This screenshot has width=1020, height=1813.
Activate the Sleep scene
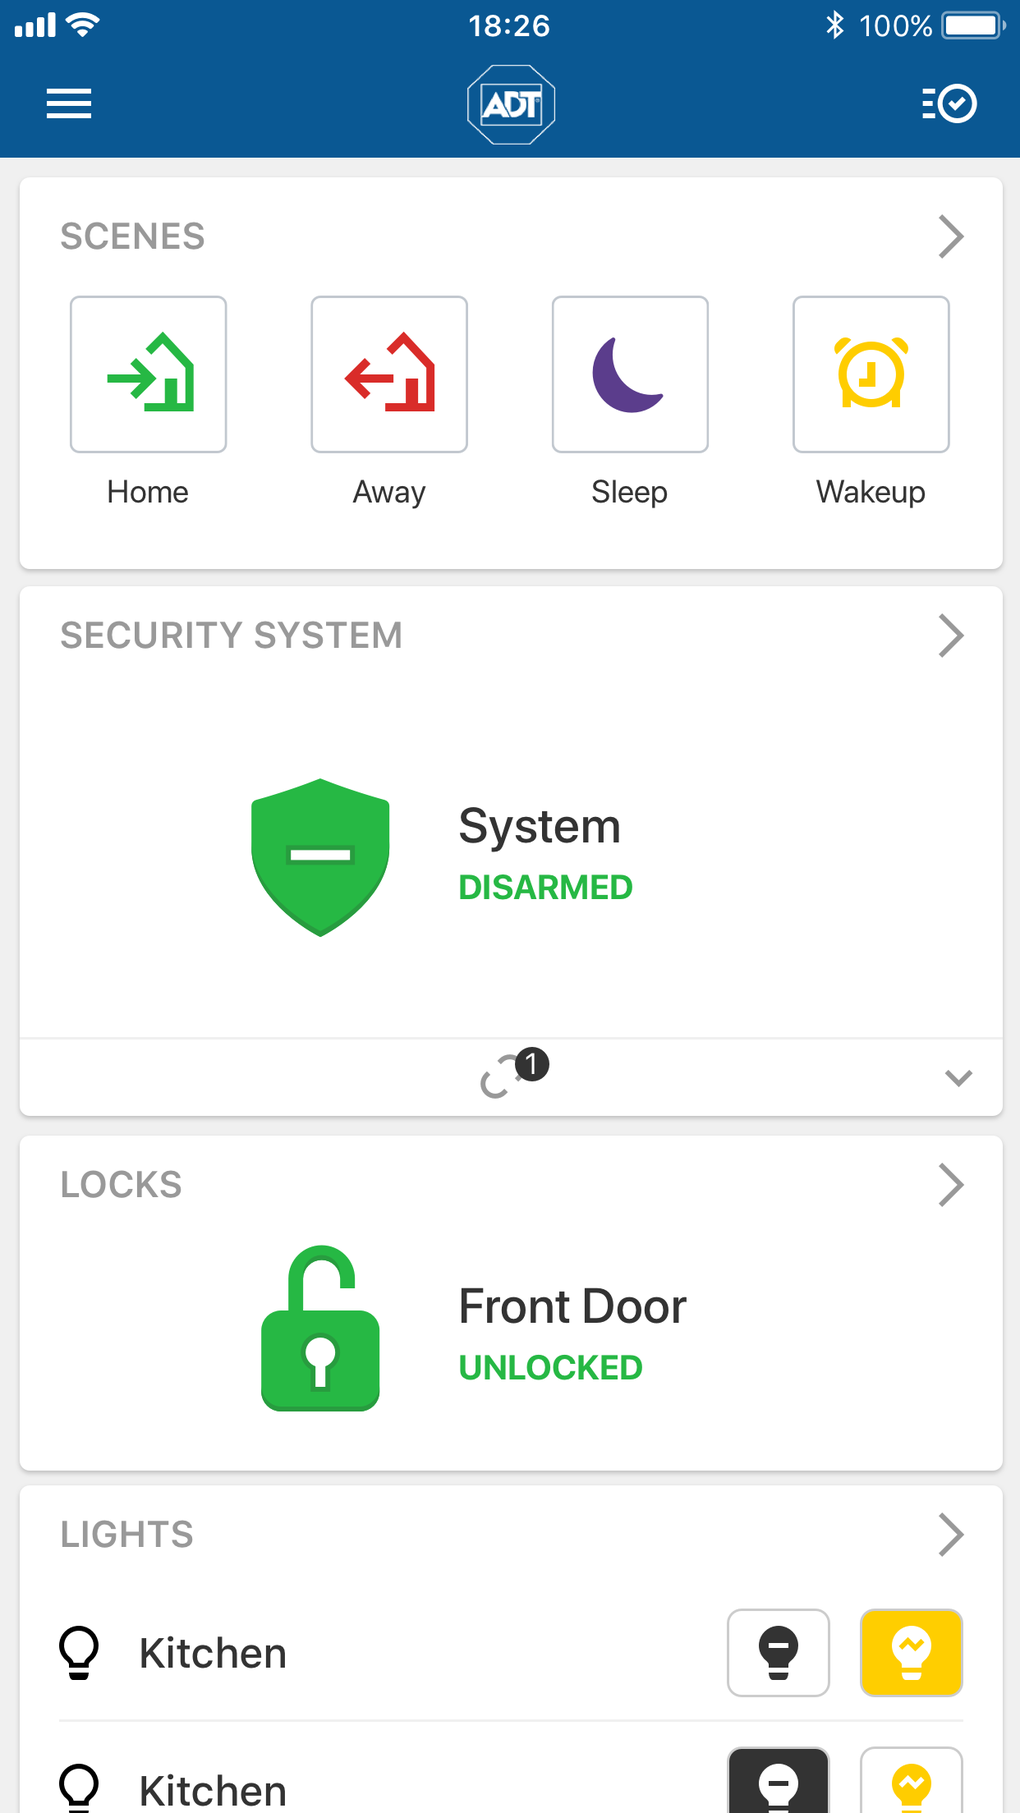(630, 374)
